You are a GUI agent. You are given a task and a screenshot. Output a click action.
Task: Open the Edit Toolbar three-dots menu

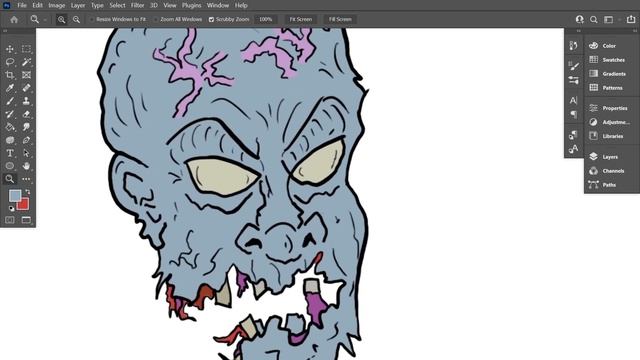tap(26, 179)
